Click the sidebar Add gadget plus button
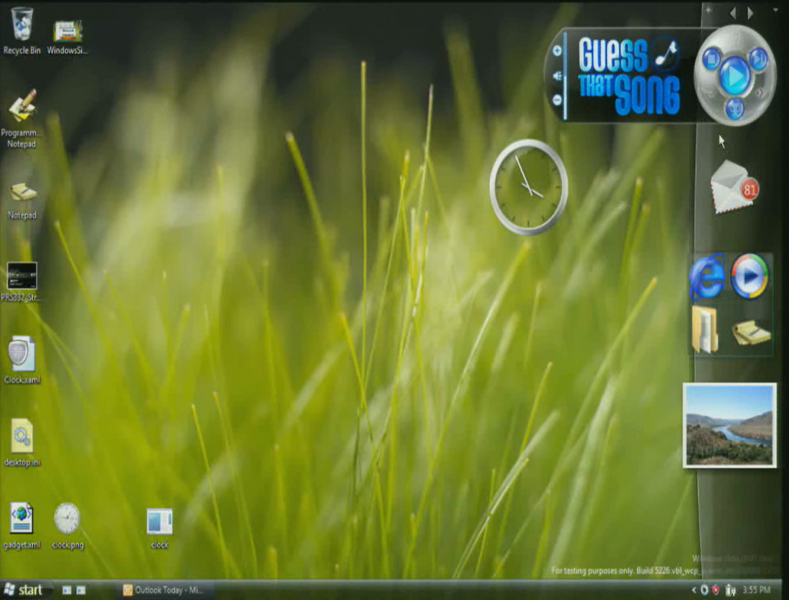This screenshot has width=789, height=600. [708, 11]
